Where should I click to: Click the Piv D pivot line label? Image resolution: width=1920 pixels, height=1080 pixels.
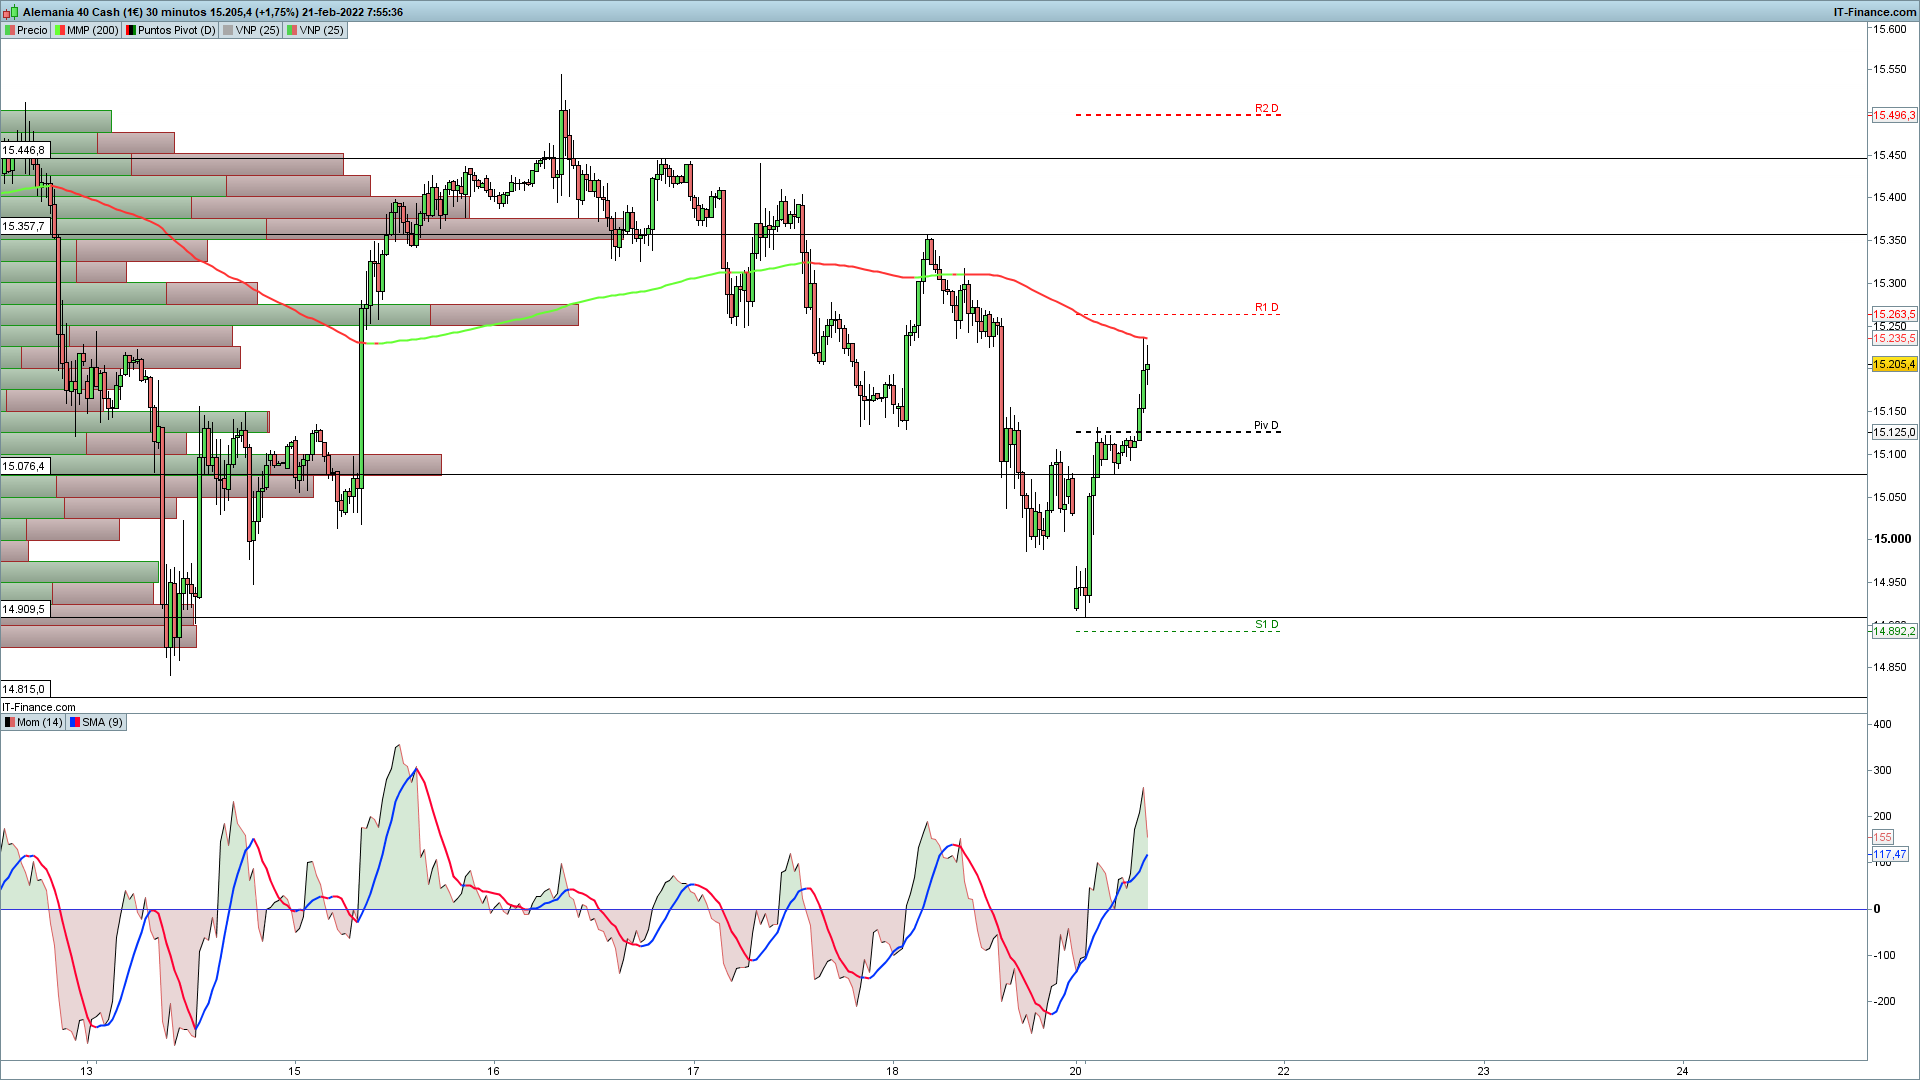pos(1266,425)
